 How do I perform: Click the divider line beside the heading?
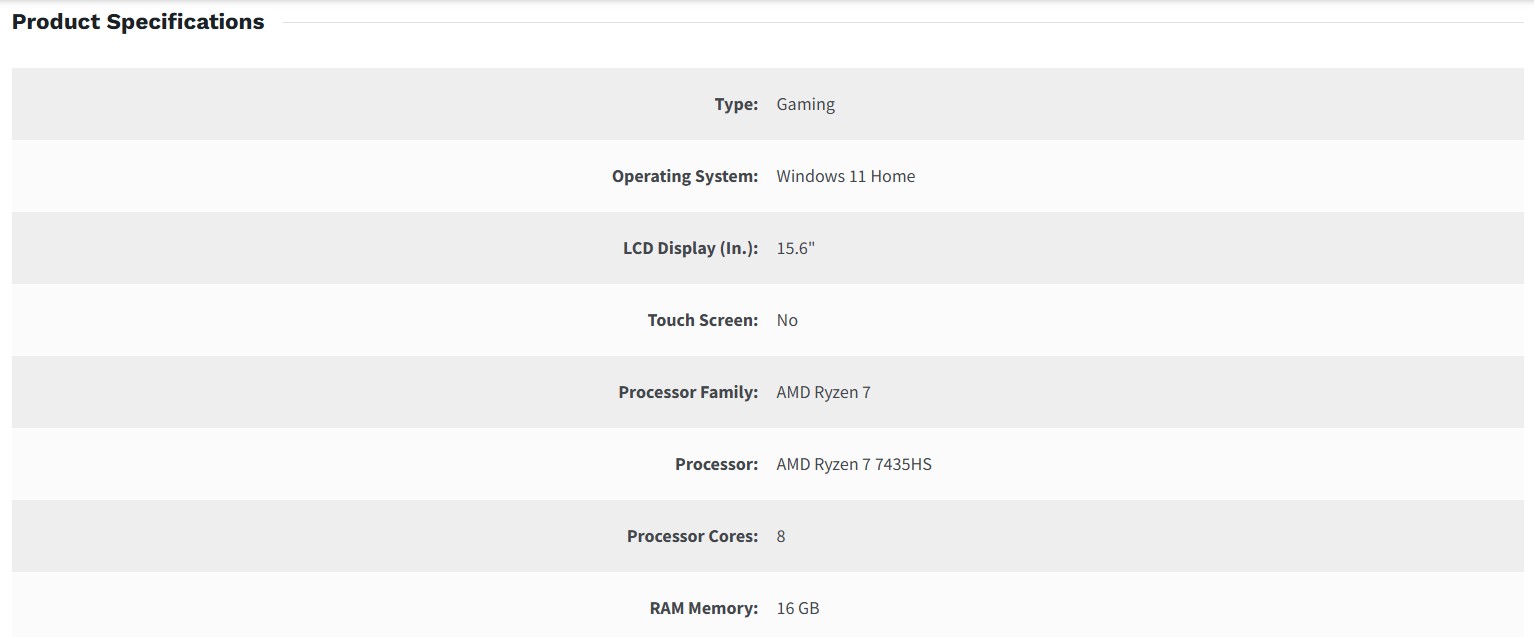[900, 22]
